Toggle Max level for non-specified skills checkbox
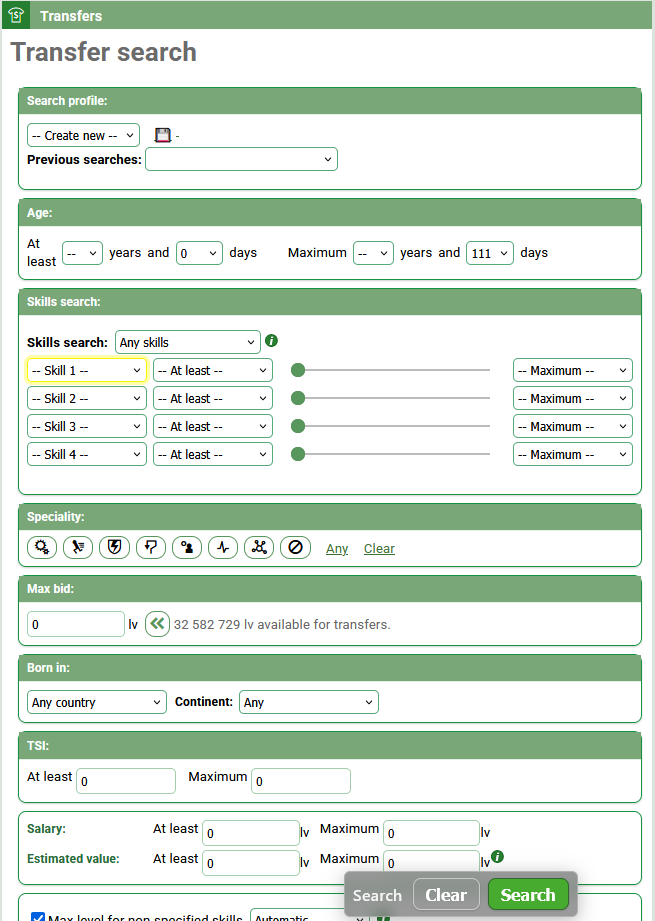 coord(38,916)
